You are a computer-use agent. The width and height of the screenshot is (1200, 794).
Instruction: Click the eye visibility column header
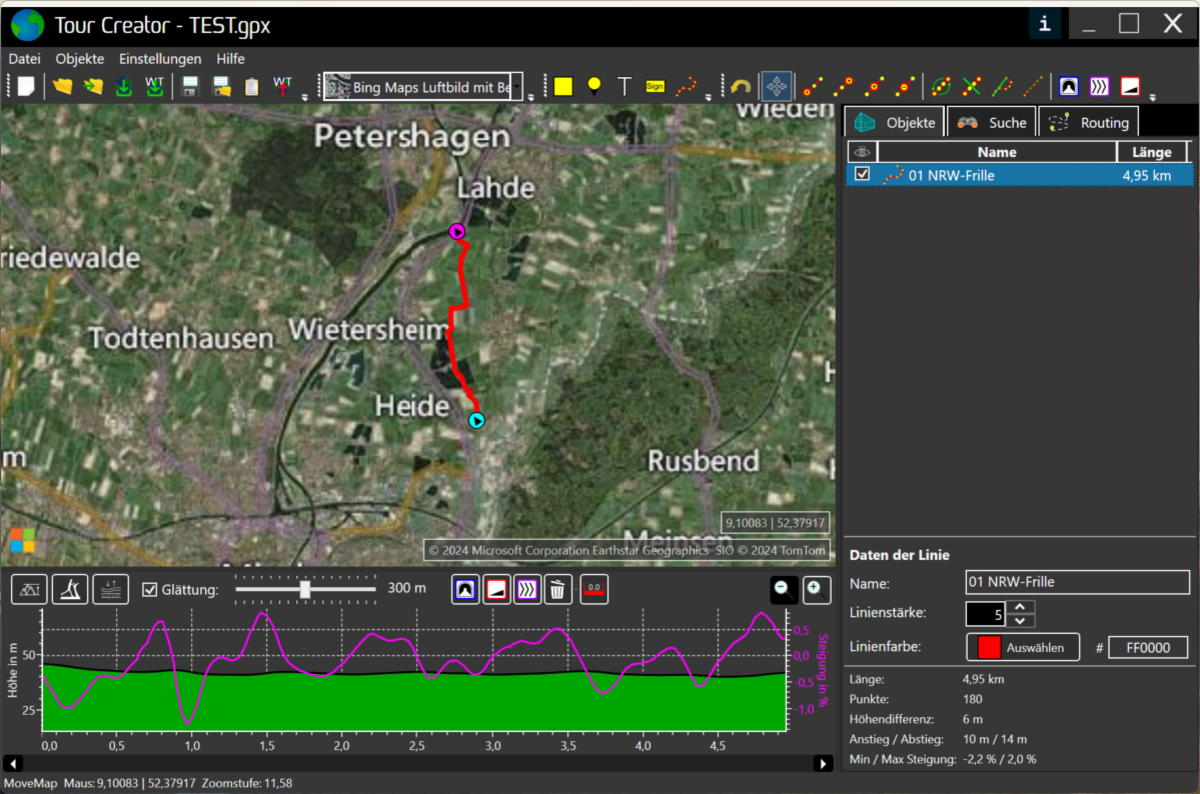(x=862, y=152)
